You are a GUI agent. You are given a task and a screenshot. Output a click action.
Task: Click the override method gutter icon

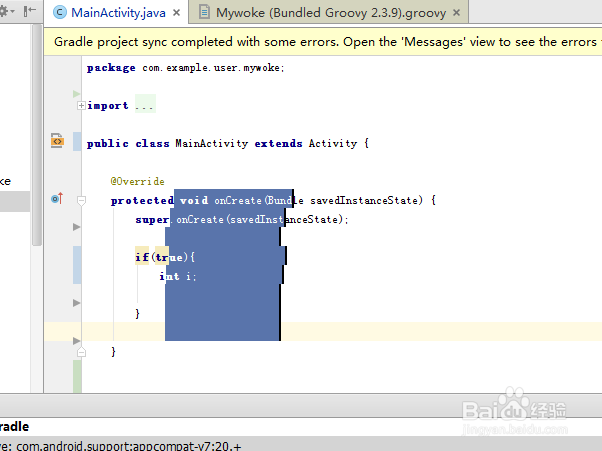pos(57,198)
